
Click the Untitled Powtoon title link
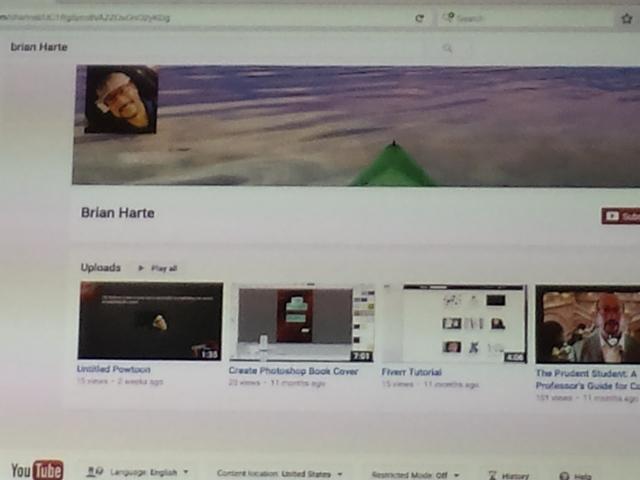point(113,369)
